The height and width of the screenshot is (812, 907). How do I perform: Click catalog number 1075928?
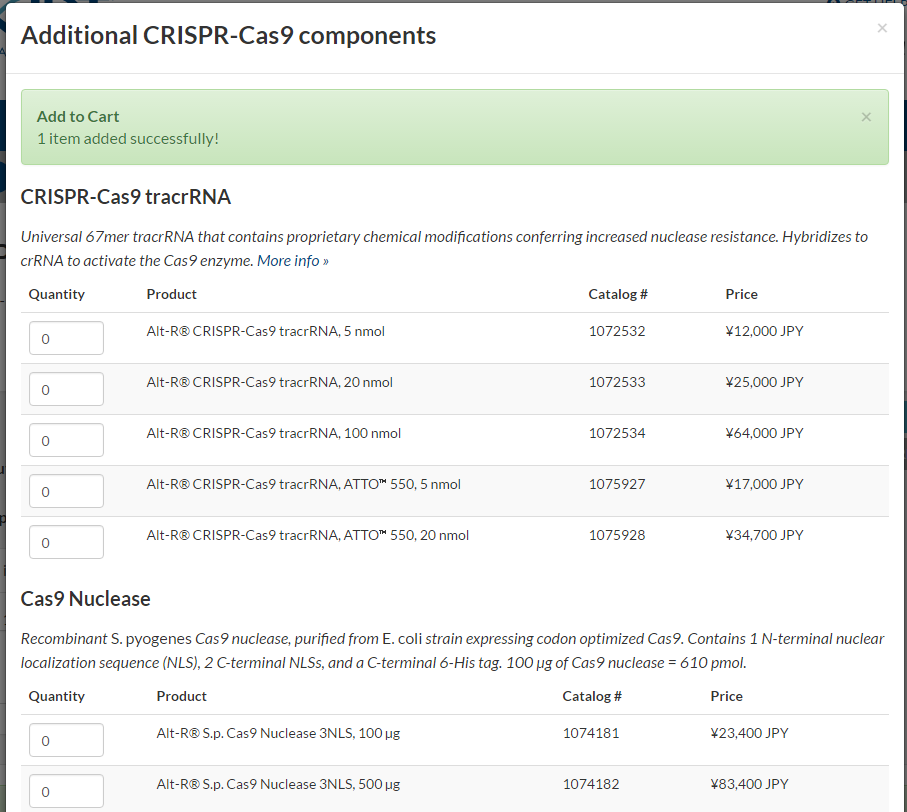617,535
